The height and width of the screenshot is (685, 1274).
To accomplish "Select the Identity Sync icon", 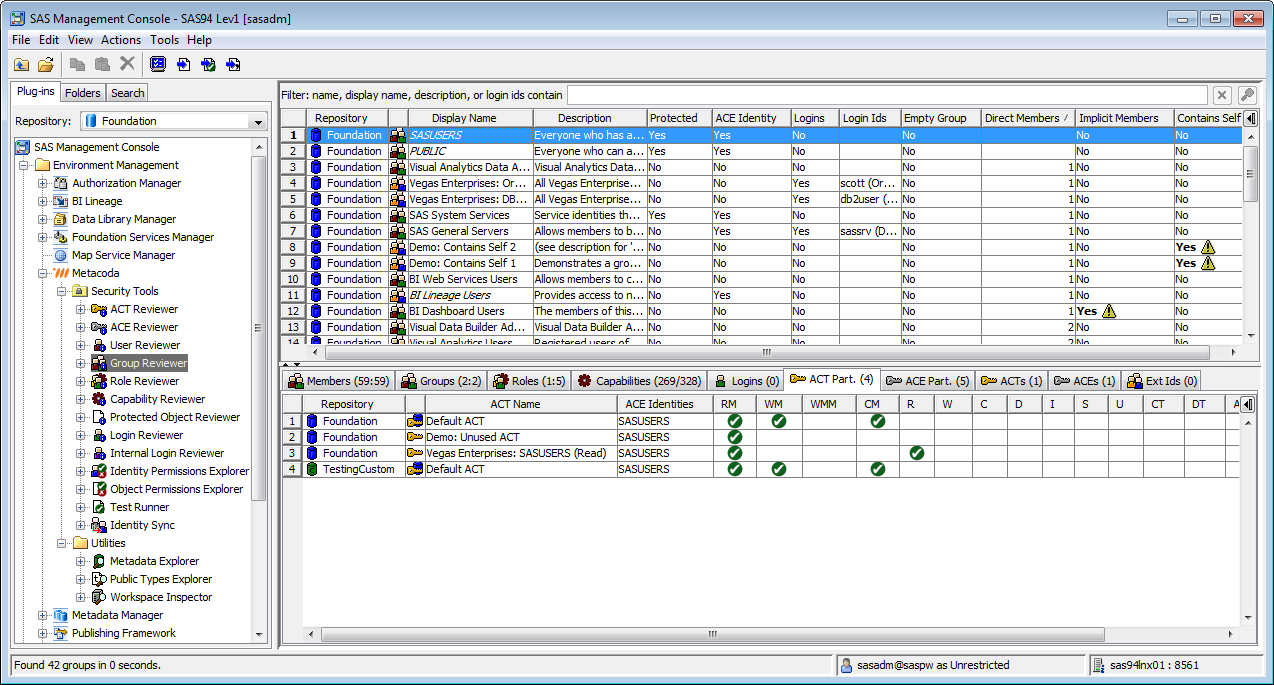I will point(99,525).
